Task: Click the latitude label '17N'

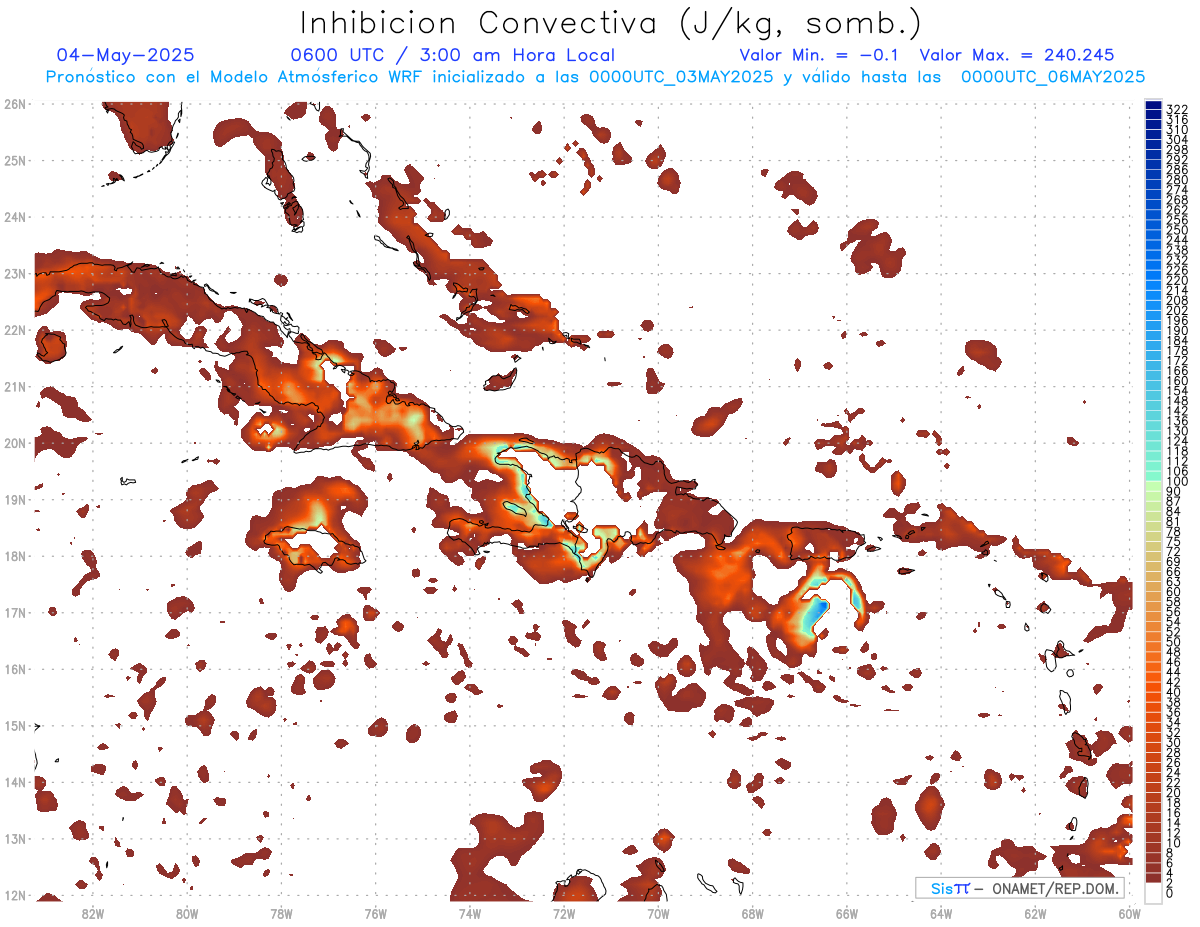Action: 14,612
